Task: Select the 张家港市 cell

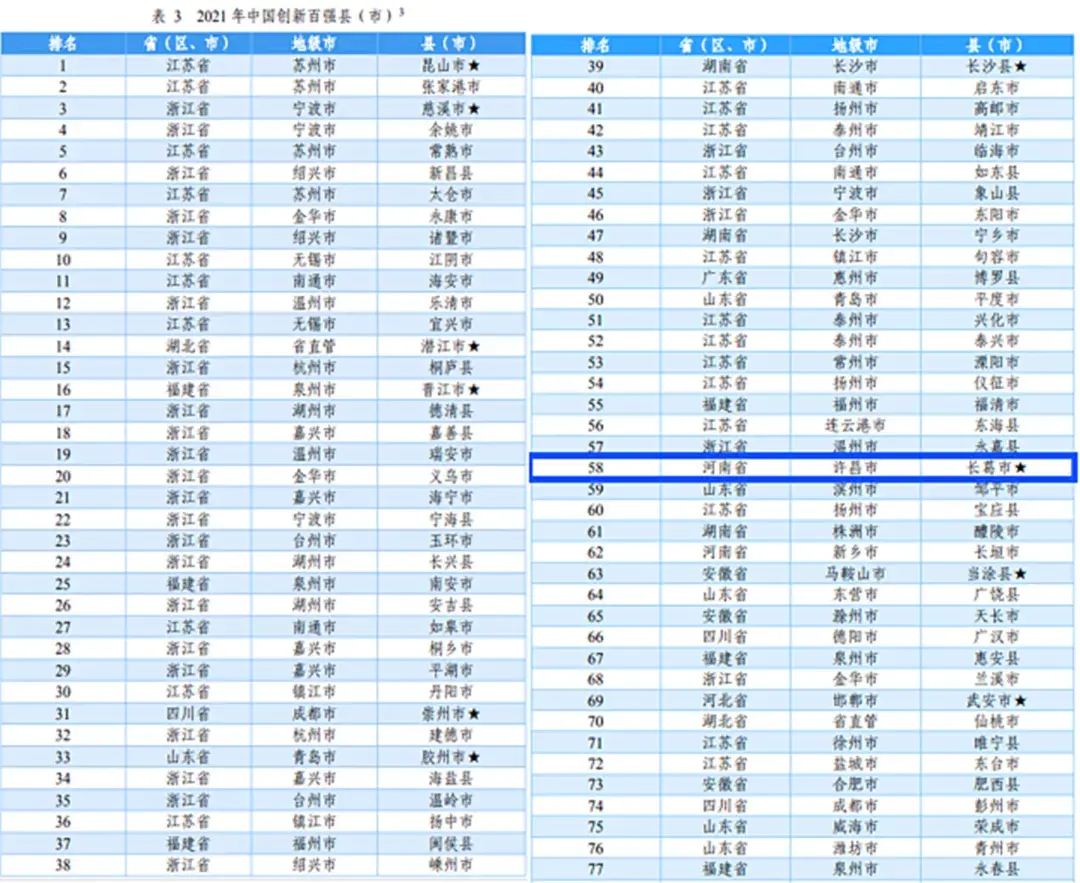Action: tap(450, 88)
